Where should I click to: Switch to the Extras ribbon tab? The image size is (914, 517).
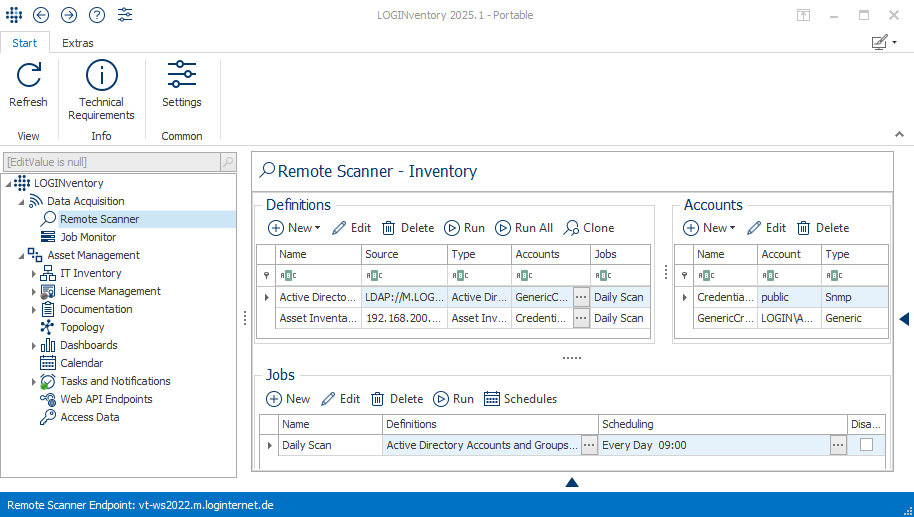coord(78,43)
